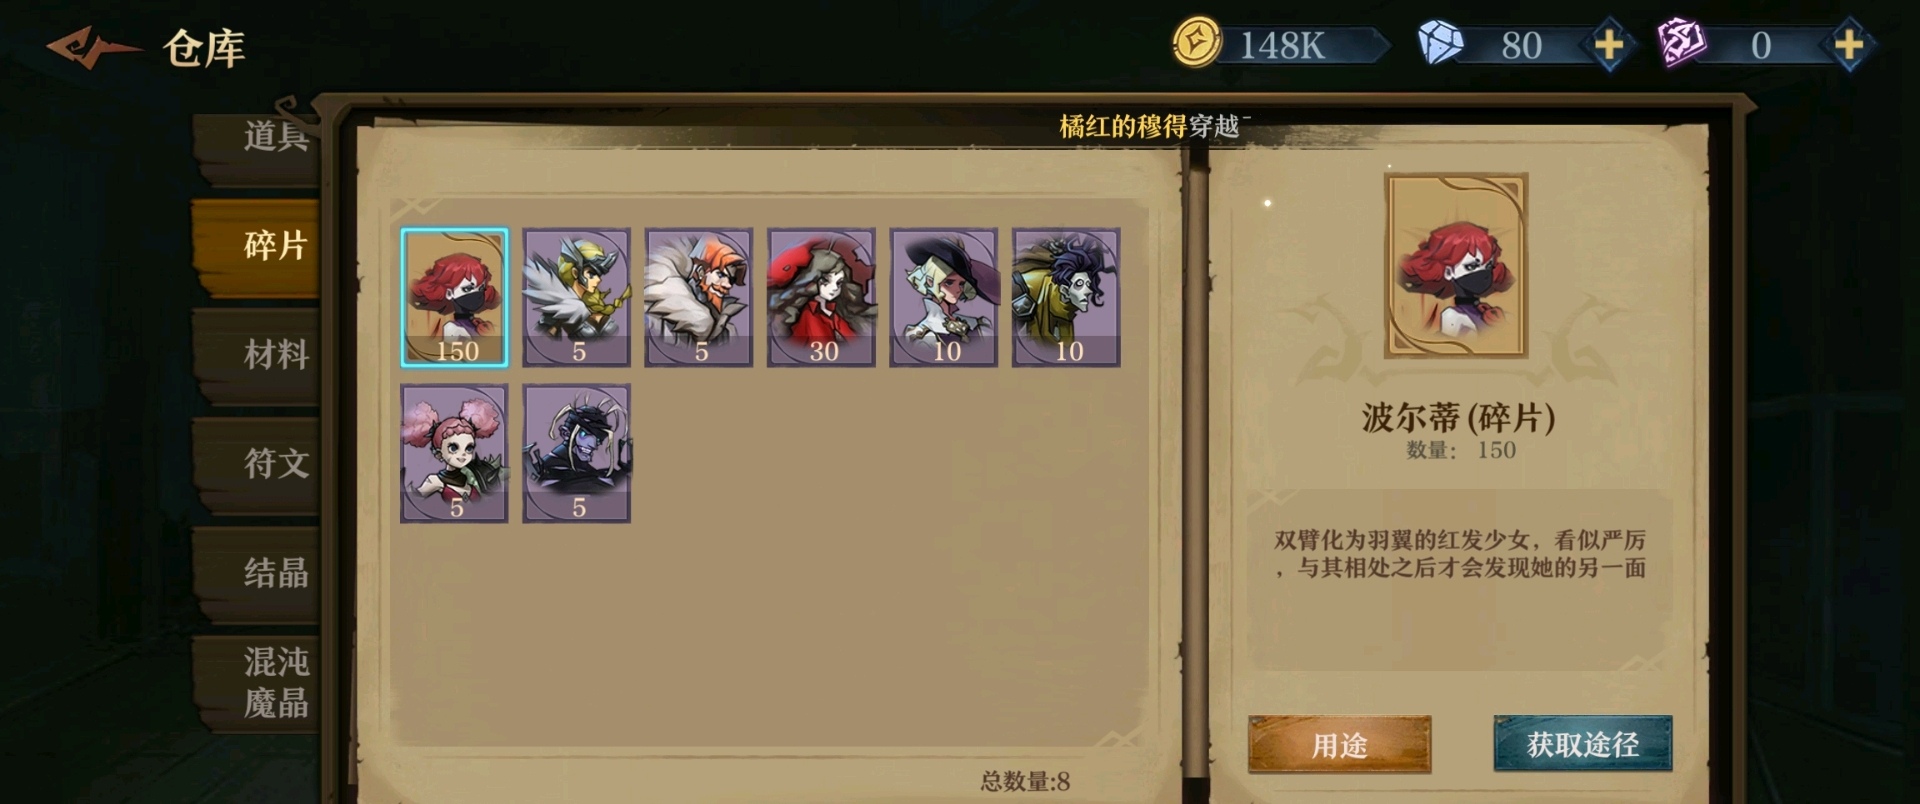
Task: Select the red-haired masked girl fragment
Action: coord(455,297)
